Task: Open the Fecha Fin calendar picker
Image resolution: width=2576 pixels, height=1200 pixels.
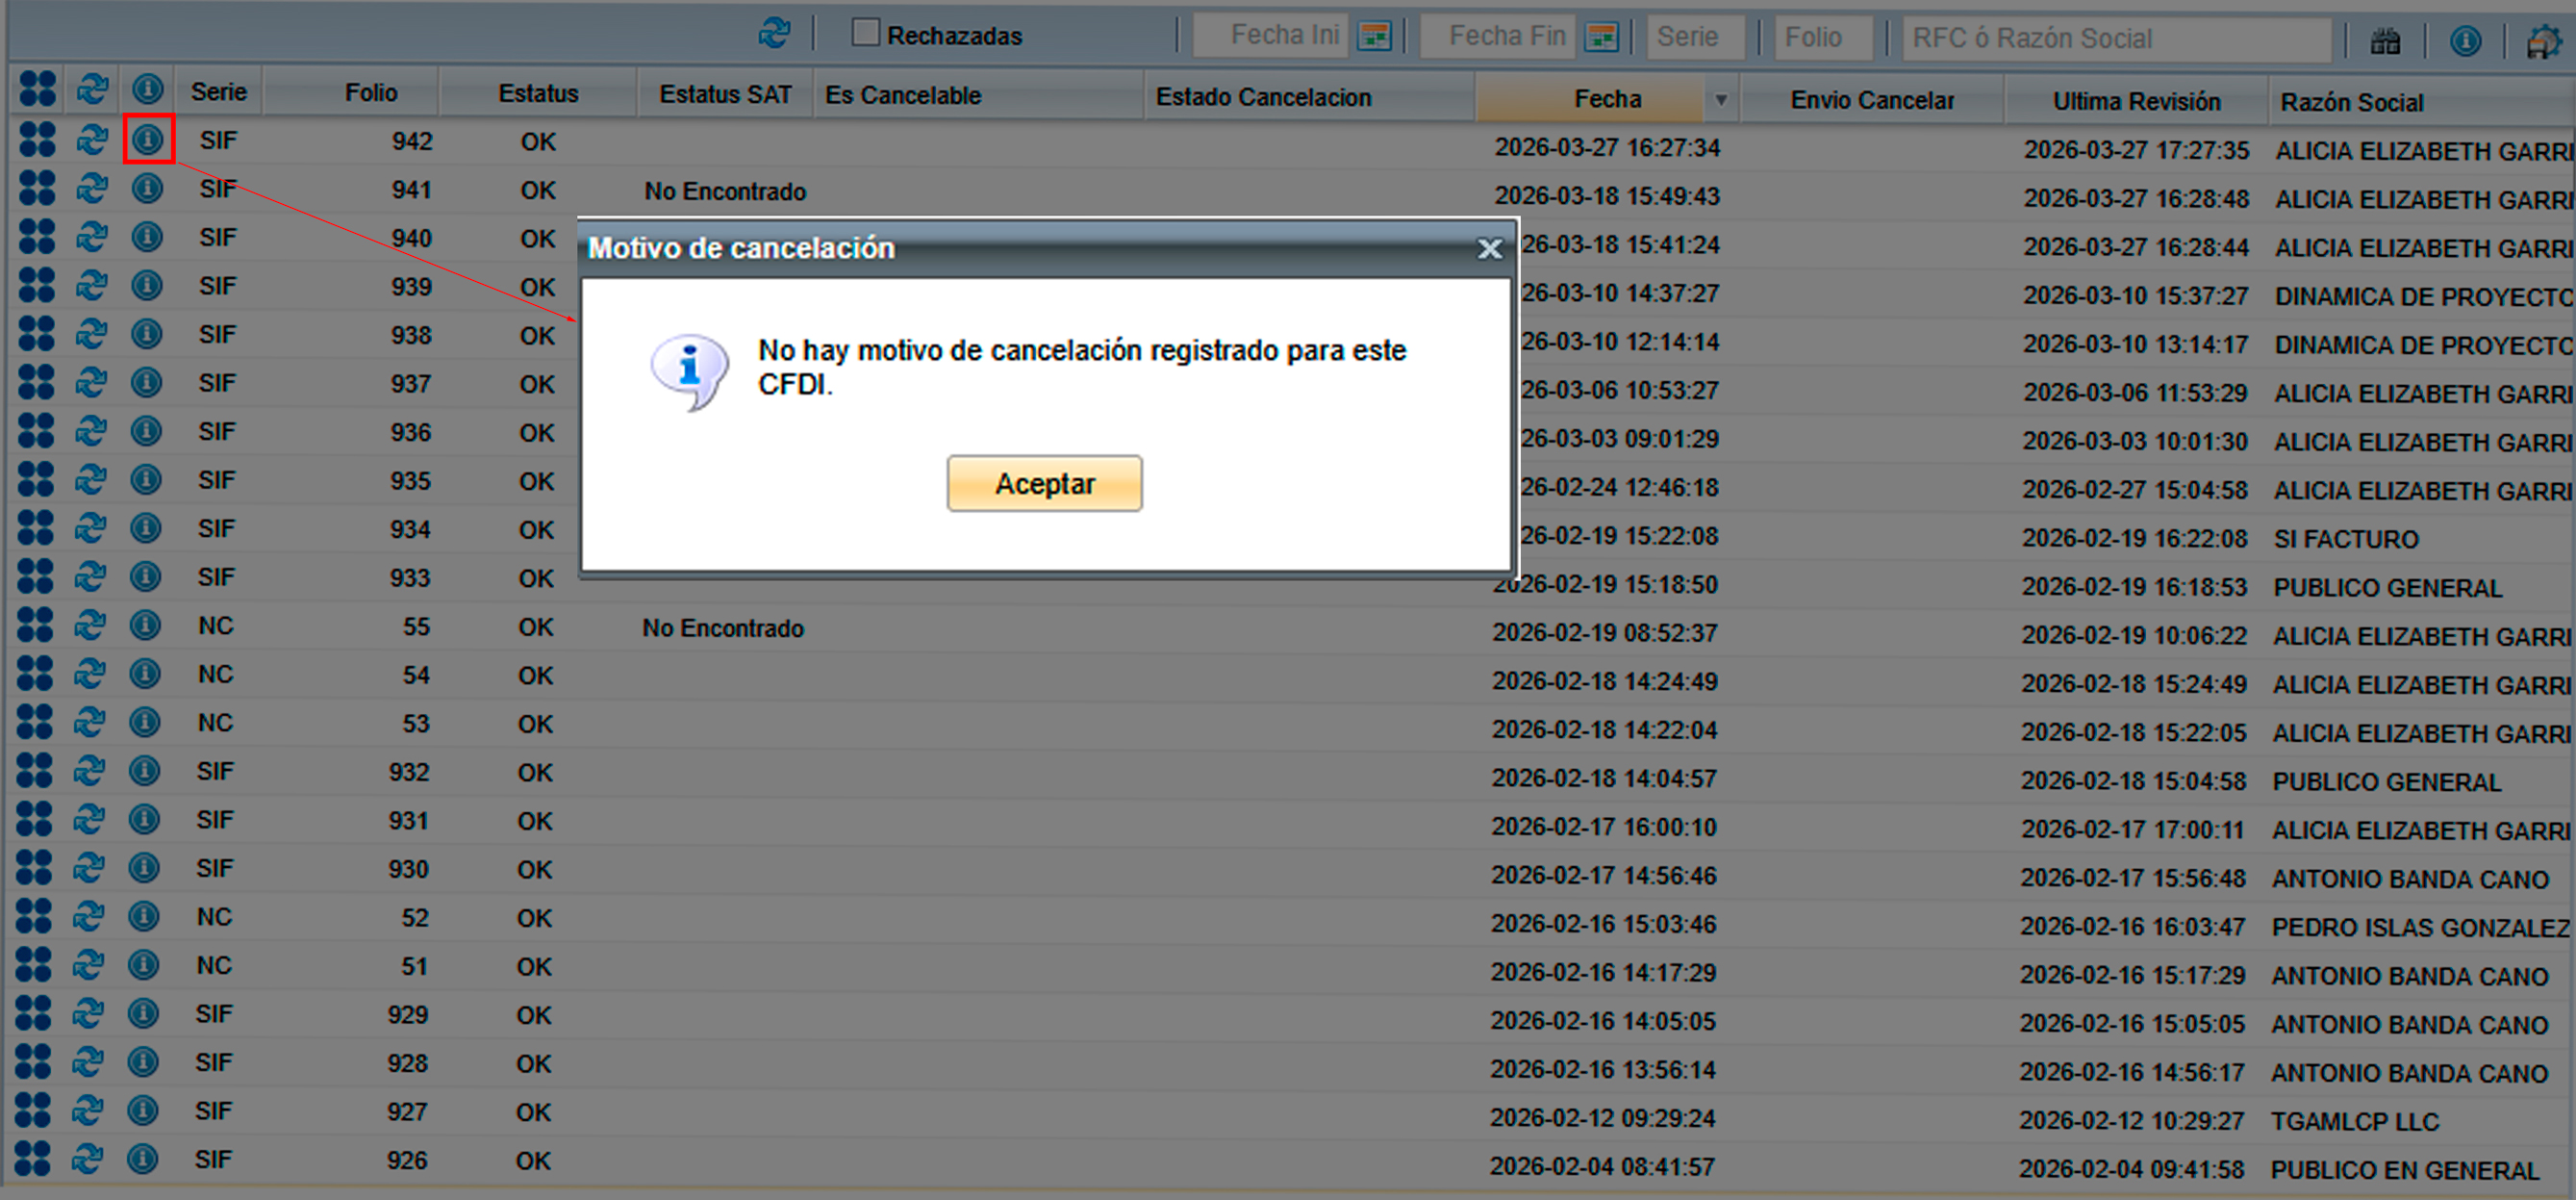Action: point(1601,37)
